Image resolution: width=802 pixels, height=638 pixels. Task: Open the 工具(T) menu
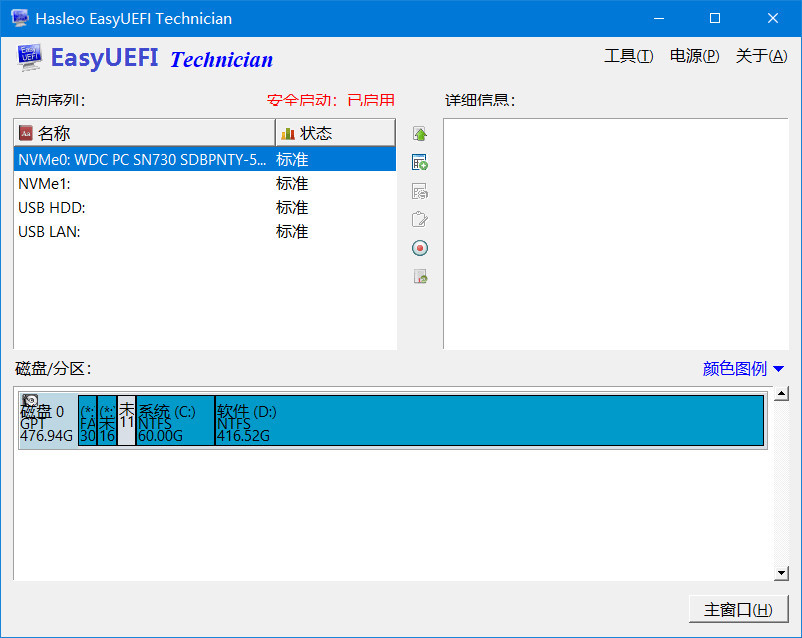pyautogui.click(x=628, y=56)
